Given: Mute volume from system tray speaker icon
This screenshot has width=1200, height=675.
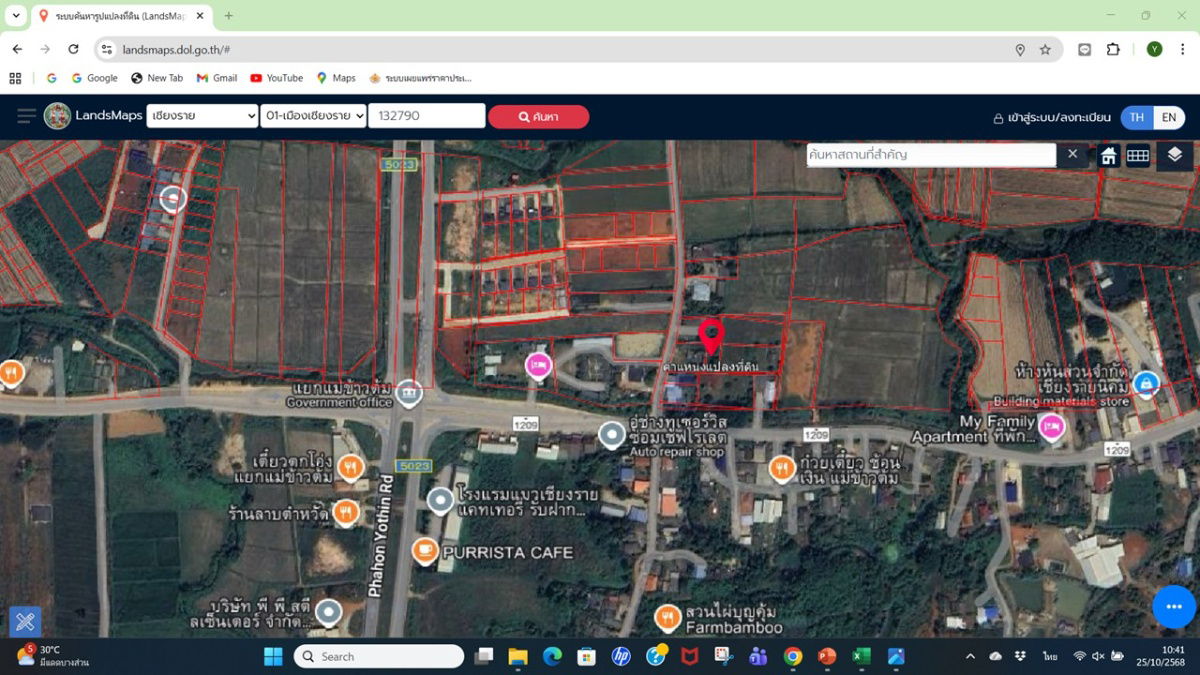Looking at the screenshot, I should 1099,656.
